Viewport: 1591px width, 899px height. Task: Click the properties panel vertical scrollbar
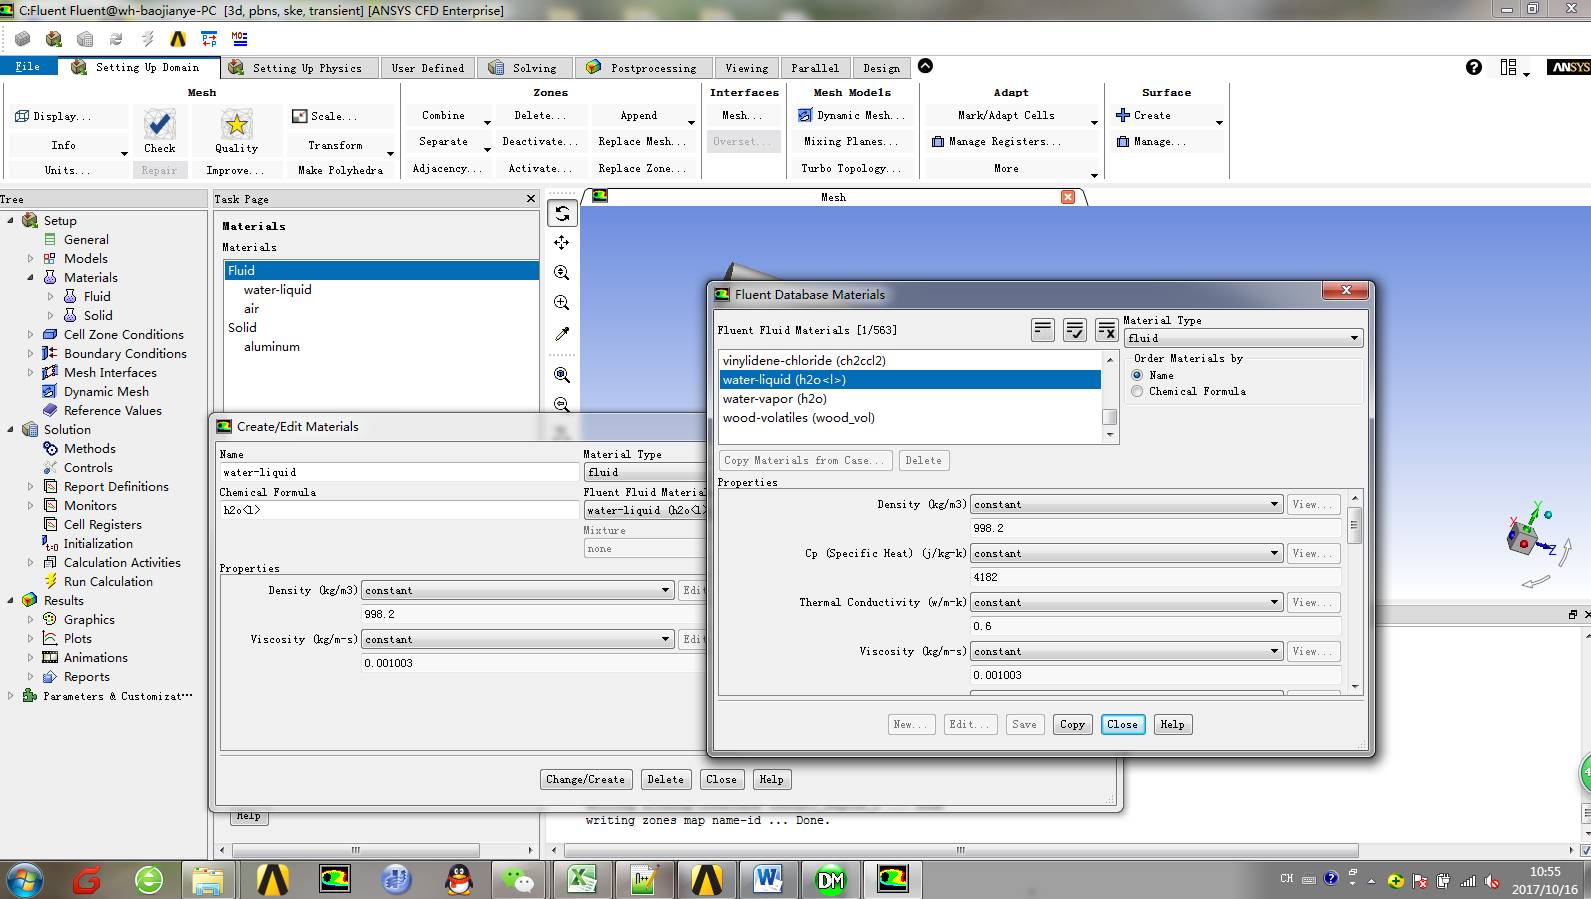1355,592
